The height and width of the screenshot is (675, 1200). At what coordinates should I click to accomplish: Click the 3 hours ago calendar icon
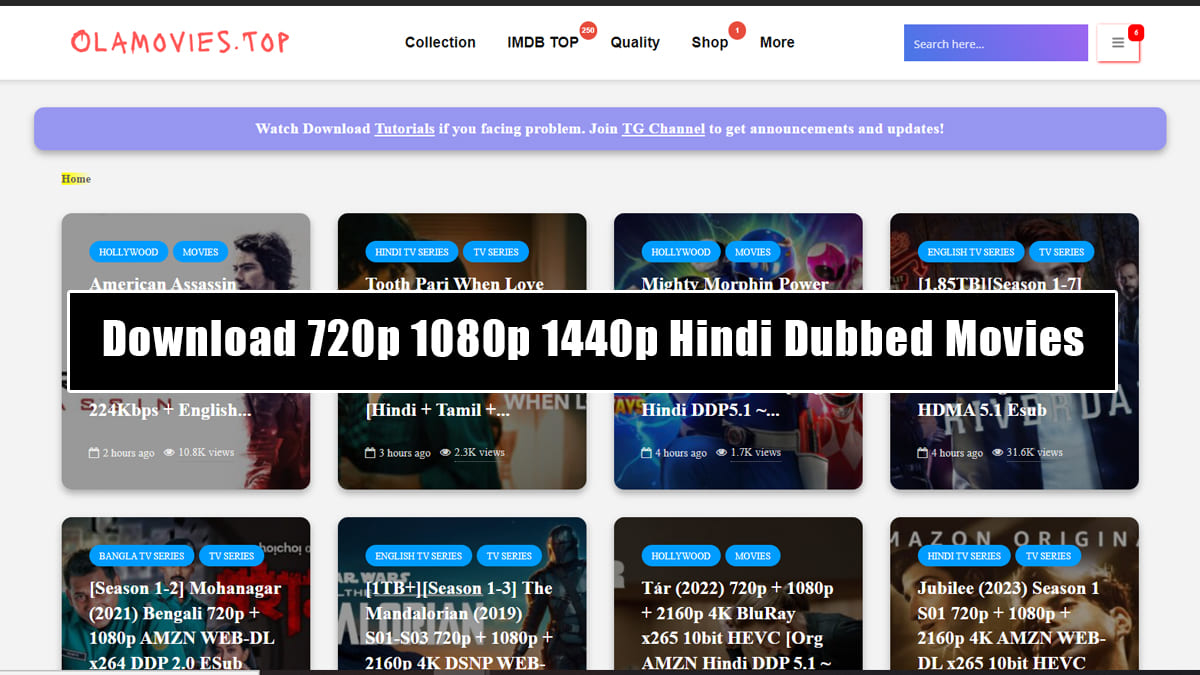click(x=370, y=453)
